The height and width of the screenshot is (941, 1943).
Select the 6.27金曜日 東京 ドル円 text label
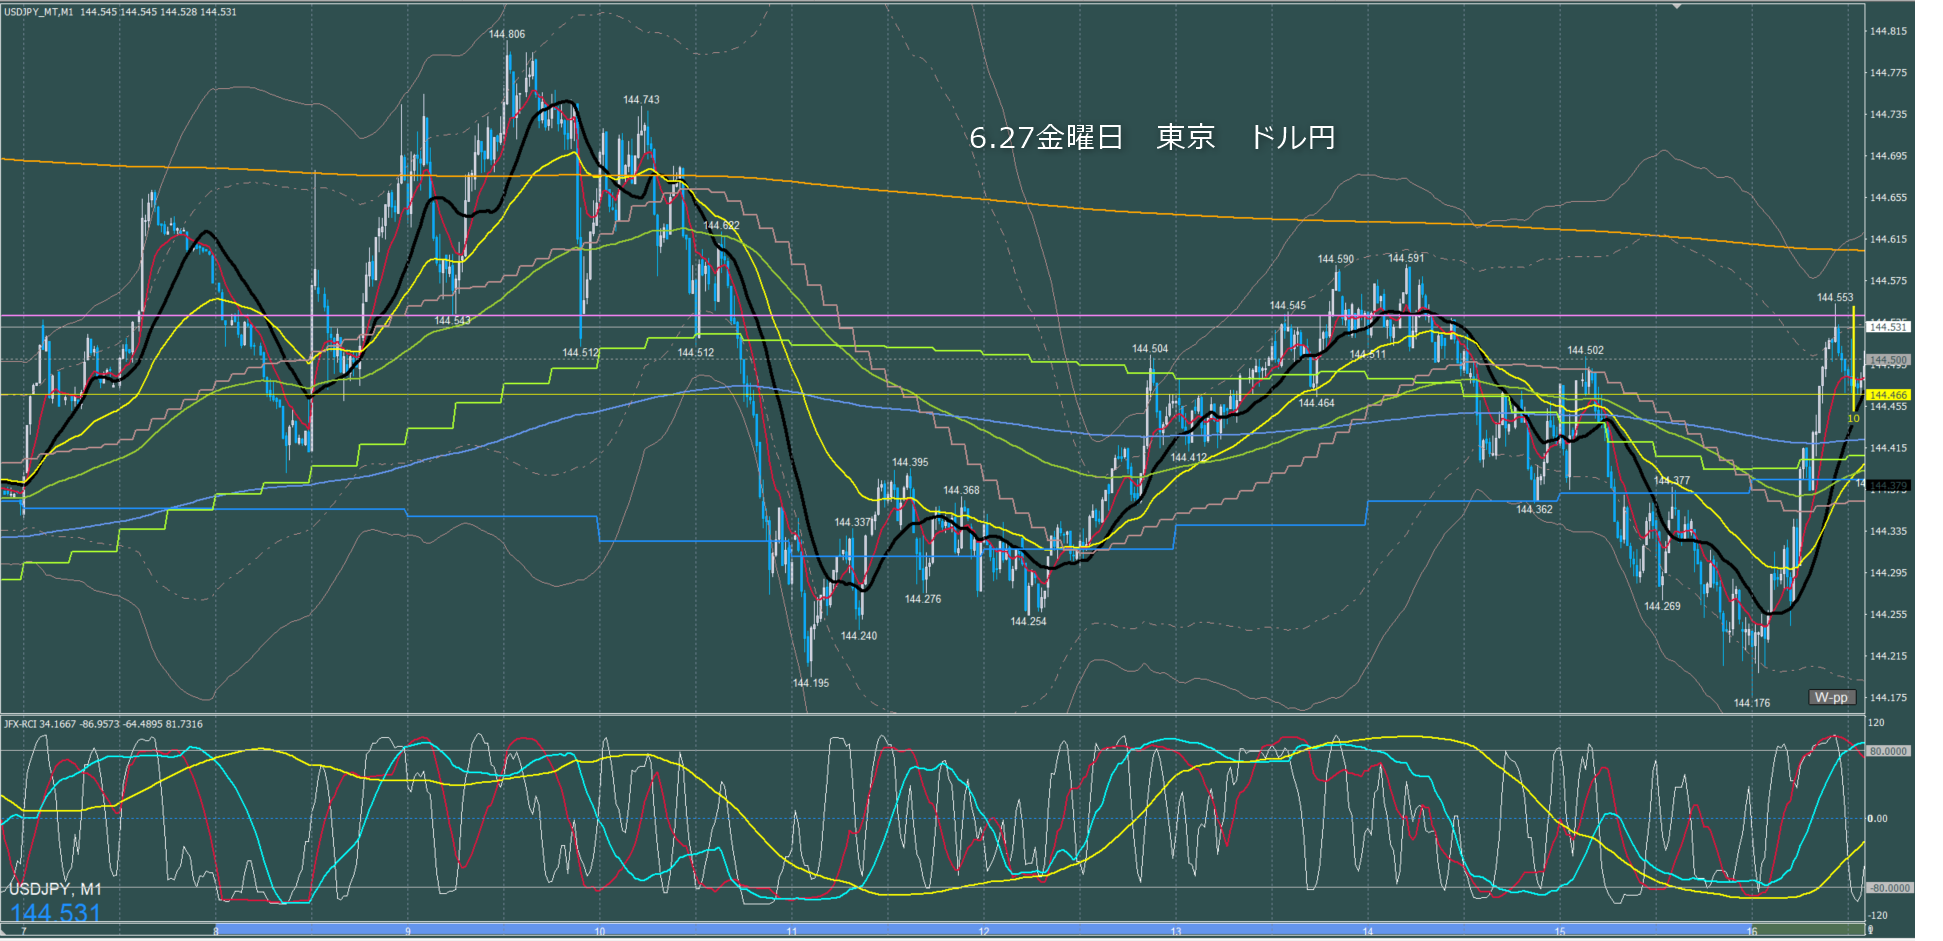pos(1152,137)
